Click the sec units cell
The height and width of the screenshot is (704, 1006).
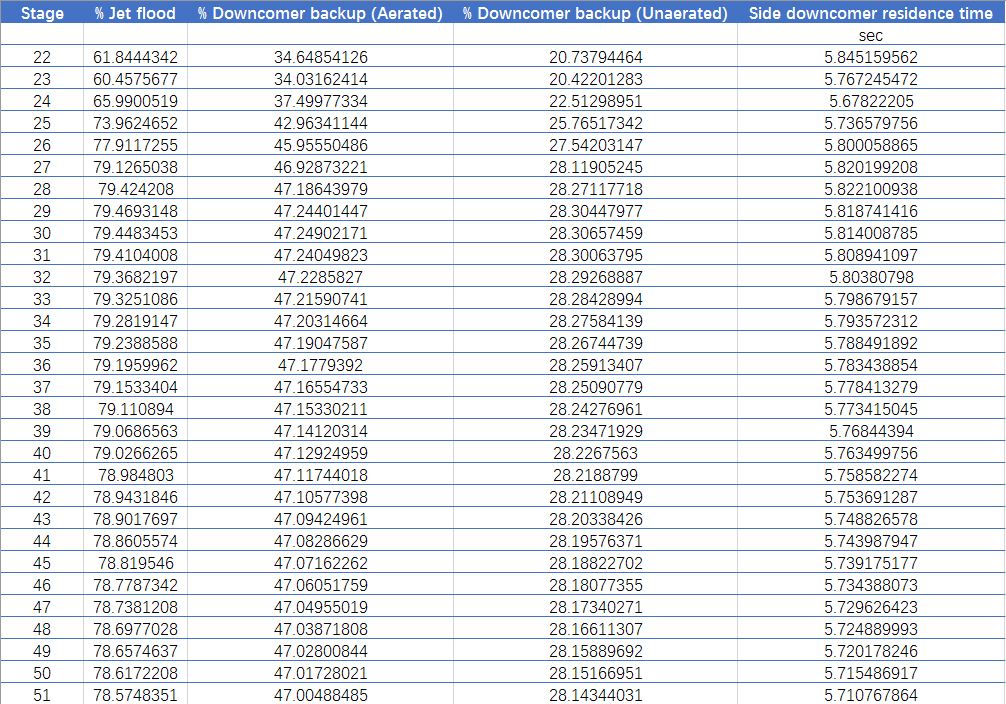coord(871,35)
